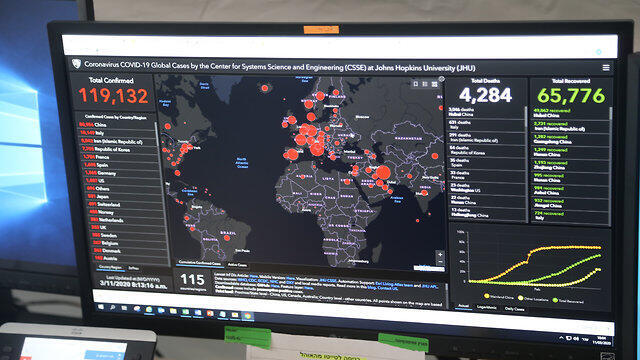Toggle Mainland China series in chart legend
The width and height of the screenshot is (640, 360).
(x=499, y=296)
